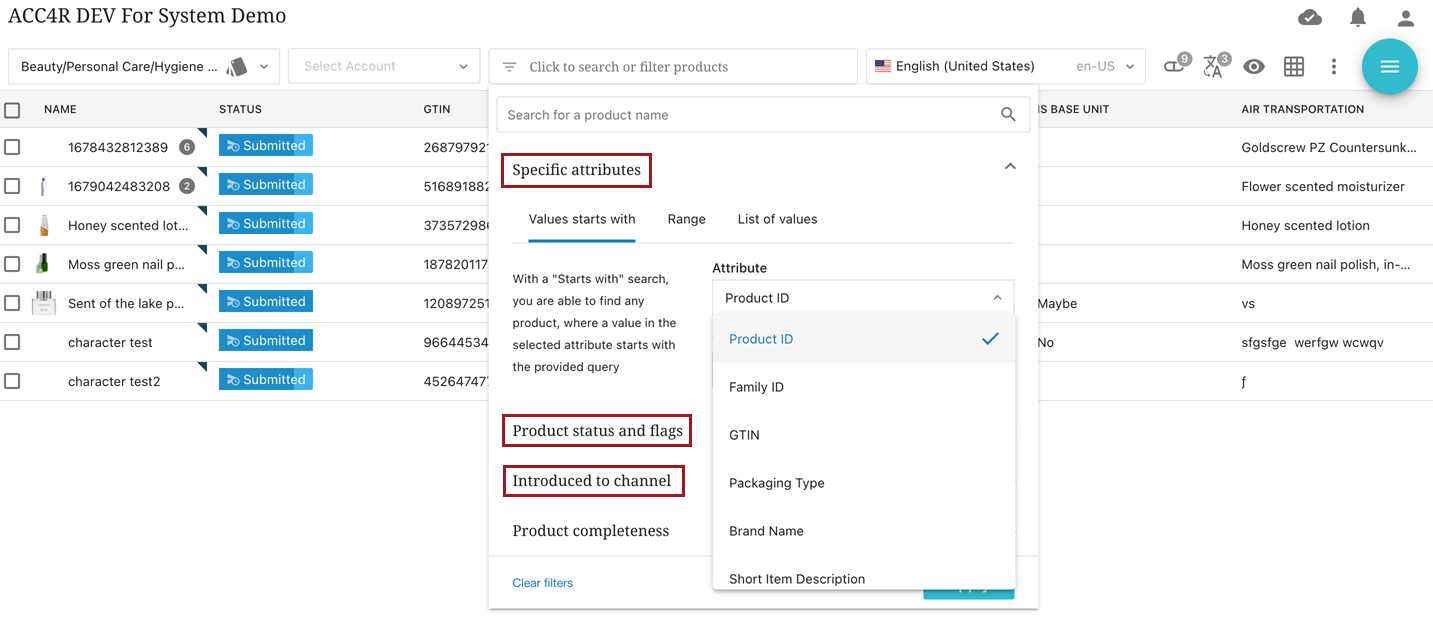
Task: Toggle the preview eye icon
Action: click(x=1254, y=66)
